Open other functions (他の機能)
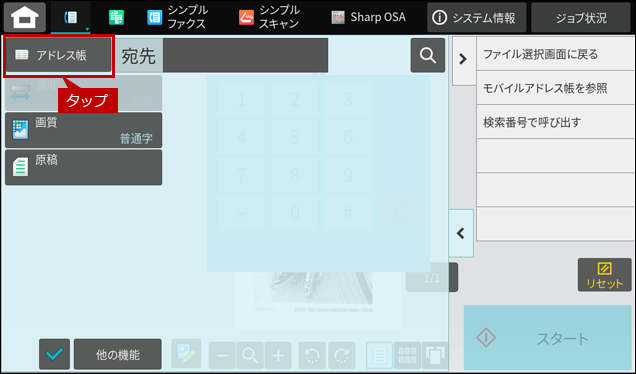Screen dimensions: 636x374 pyautogui.click(x=118, y=354)
